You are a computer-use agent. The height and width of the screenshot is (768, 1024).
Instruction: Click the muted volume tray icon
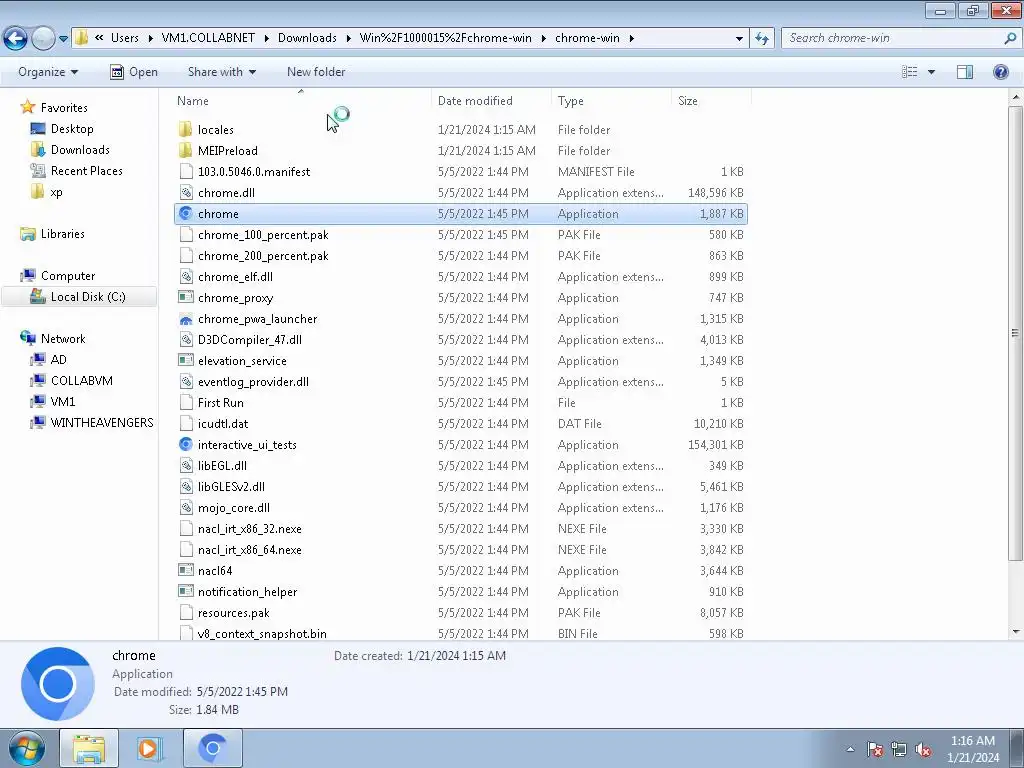click(x=923, y=750)
